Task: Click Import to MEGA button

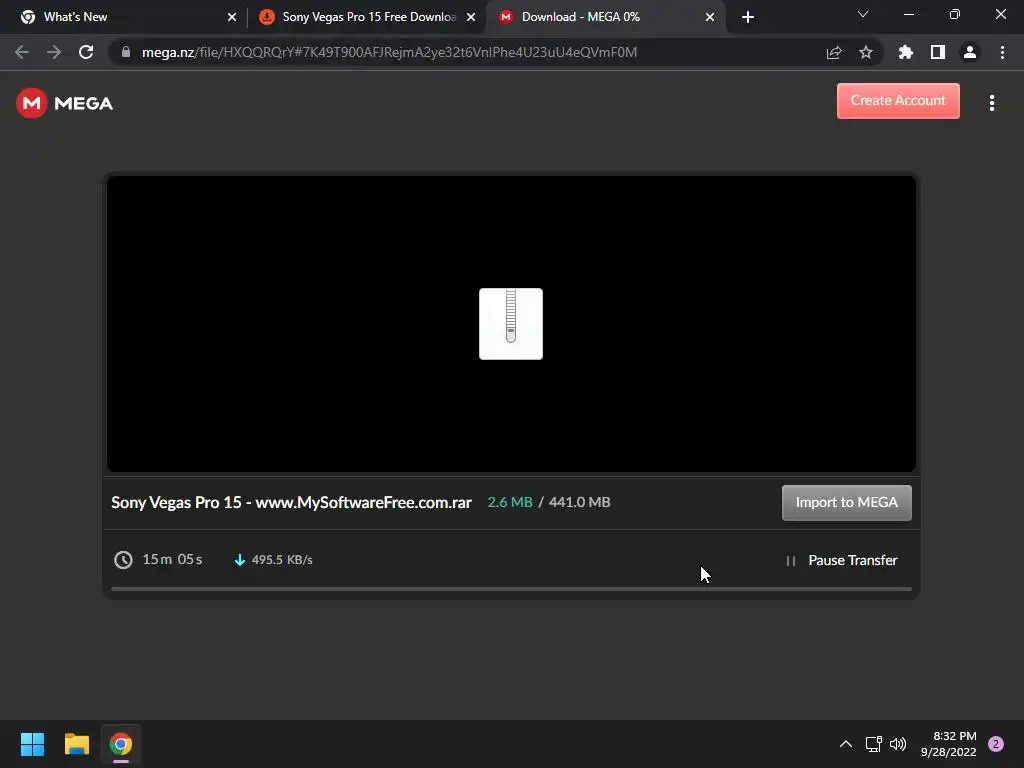Action: pyautogui.click(x=846, y=502)
